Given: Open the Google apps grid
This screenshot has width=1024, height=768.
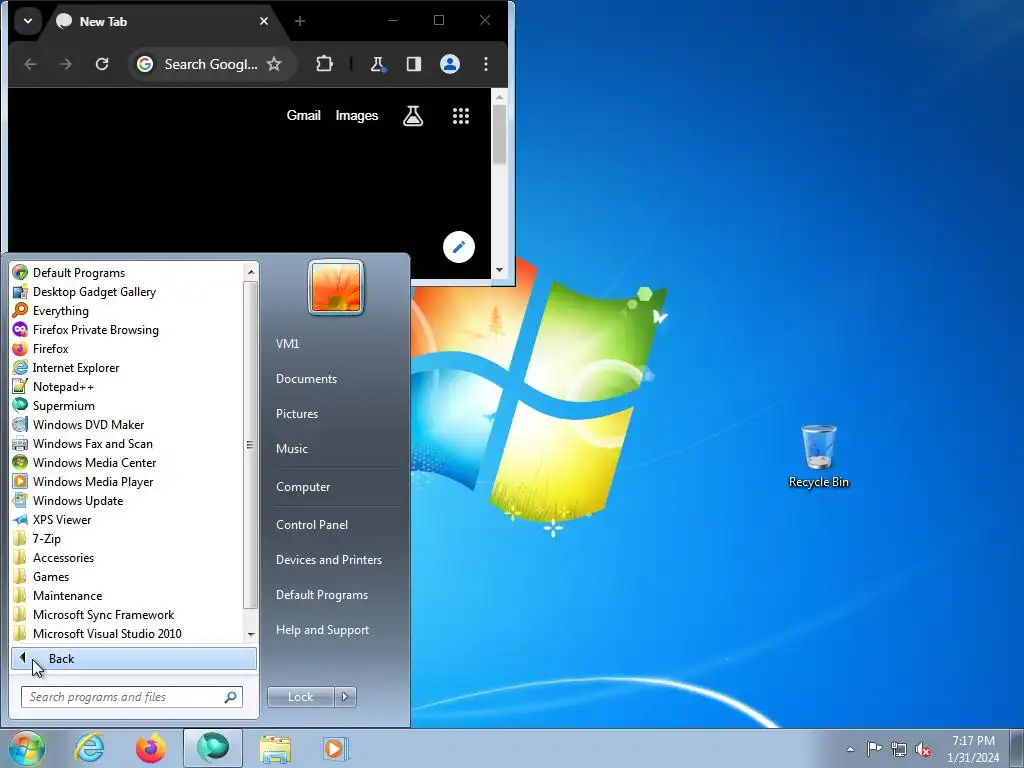Looking at the screenshot, I should (461, 116).
